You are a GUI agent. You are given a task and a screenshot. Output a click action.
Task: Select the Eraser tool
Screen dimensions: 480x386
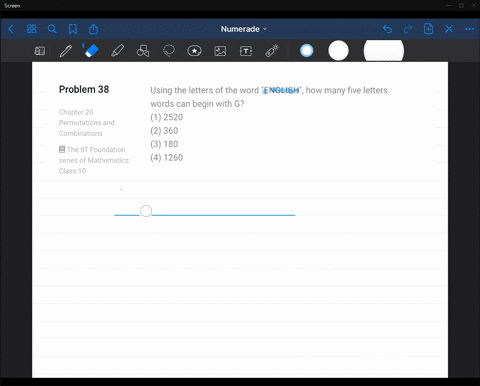(x=91, y=50)
